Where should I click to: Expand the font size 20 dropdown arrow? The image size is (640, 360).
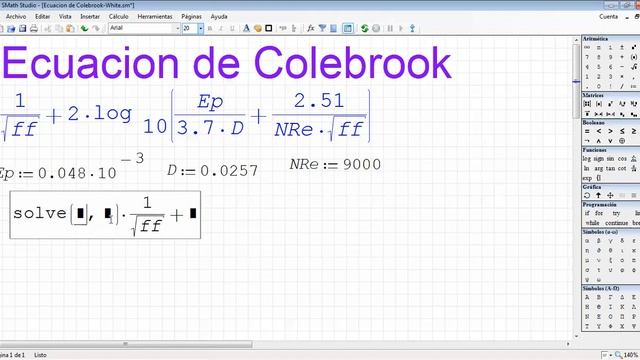tap(200, 28)
